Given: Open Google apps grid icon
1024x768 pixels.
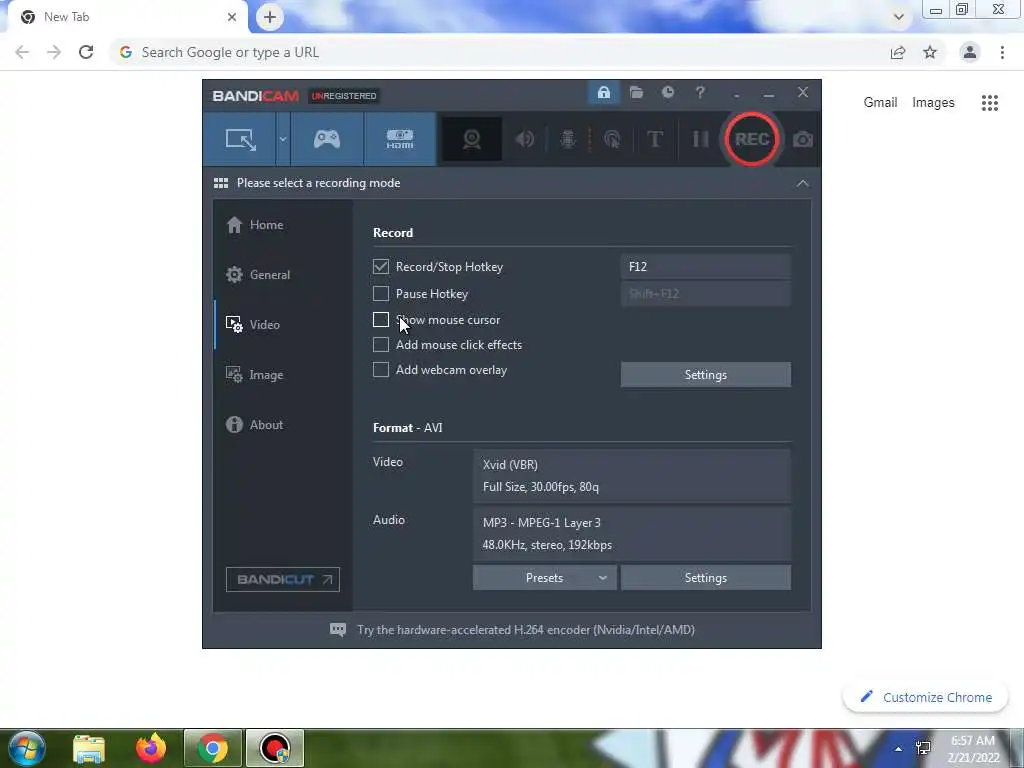Looking at the screenshot, I should [989, 103].
